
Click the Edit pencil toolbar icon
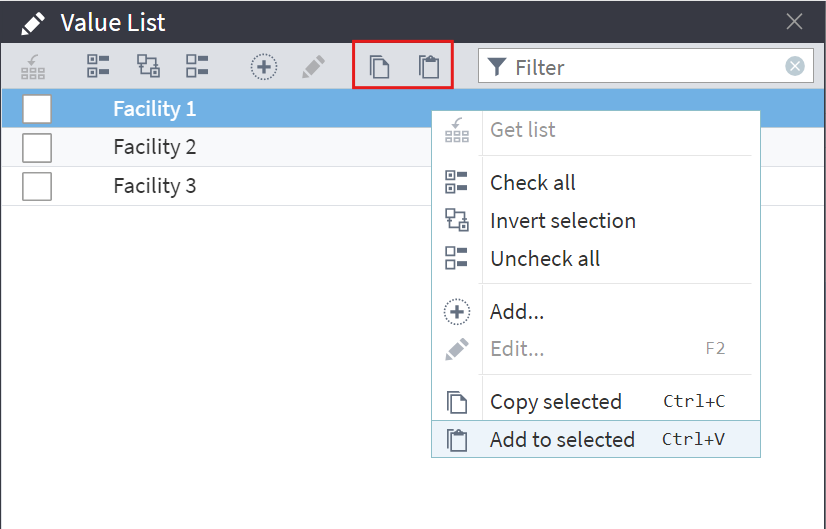point(313,67)
